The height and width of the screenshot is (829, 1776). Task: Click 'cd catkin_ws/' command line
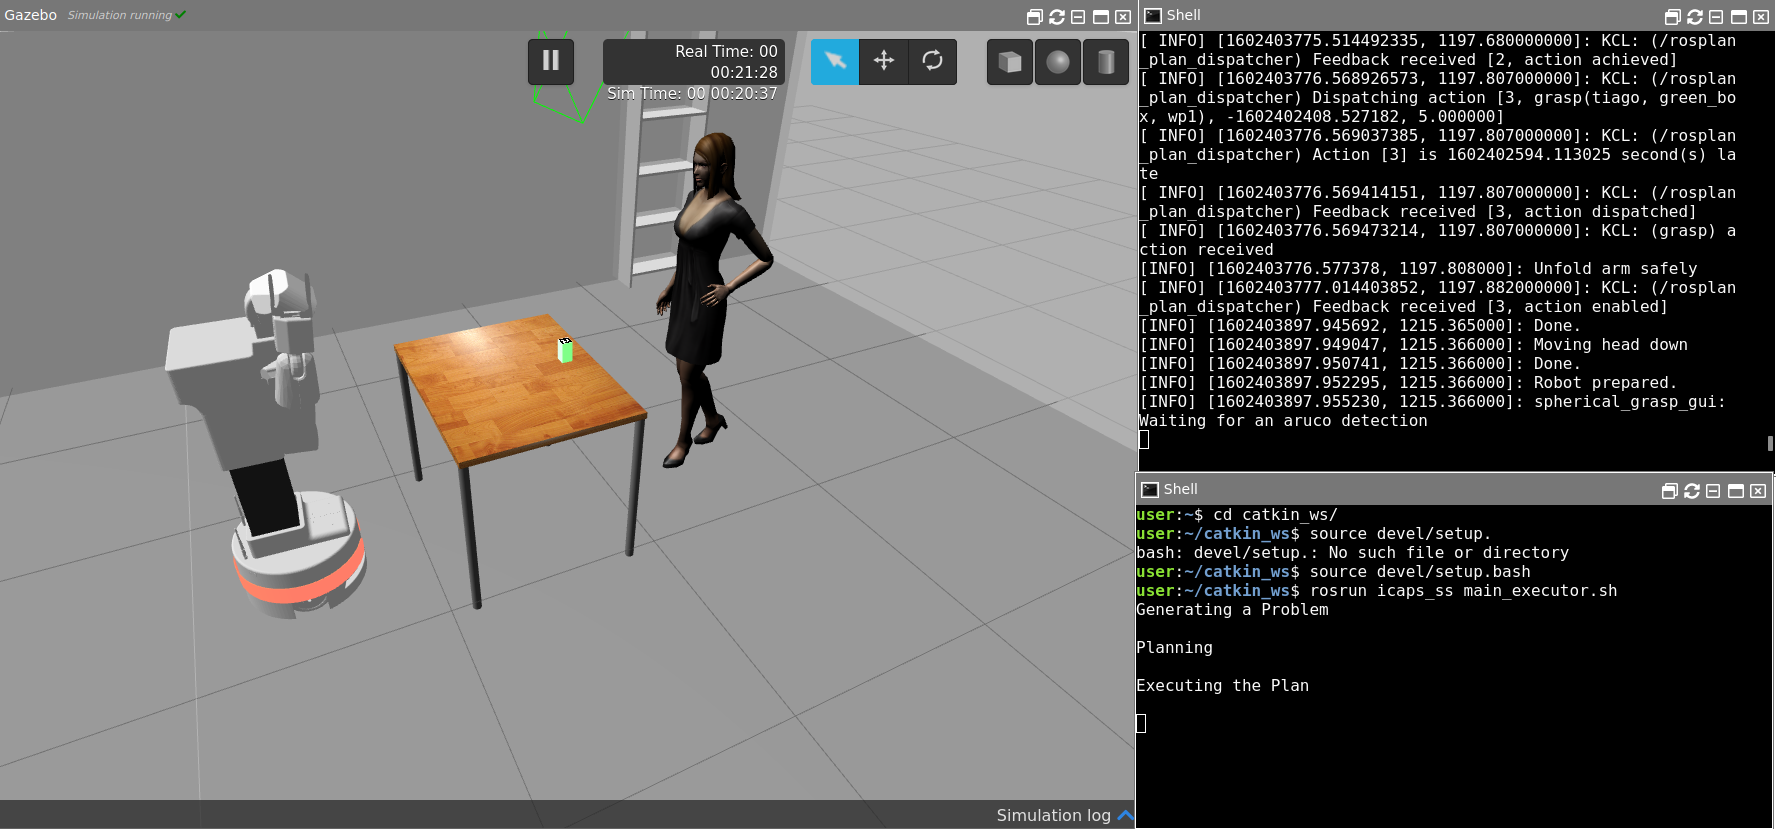point(1275,515)
